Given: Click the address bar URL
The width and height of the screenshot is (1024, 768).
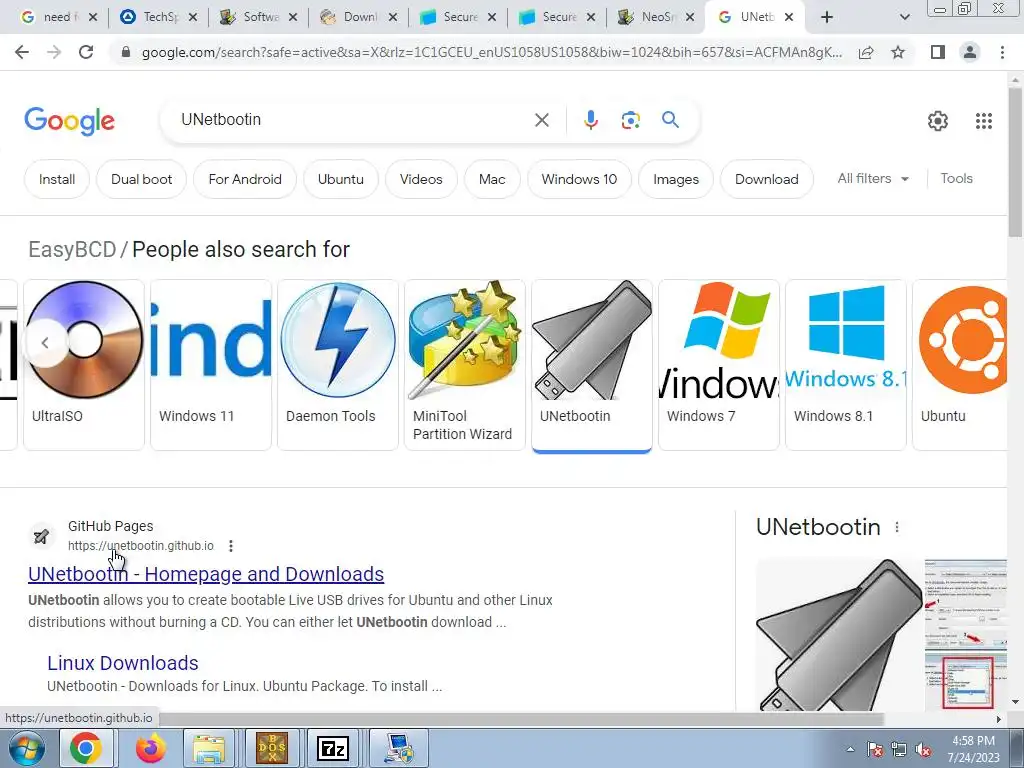Looking at the screenshot, I should [491, 52].
